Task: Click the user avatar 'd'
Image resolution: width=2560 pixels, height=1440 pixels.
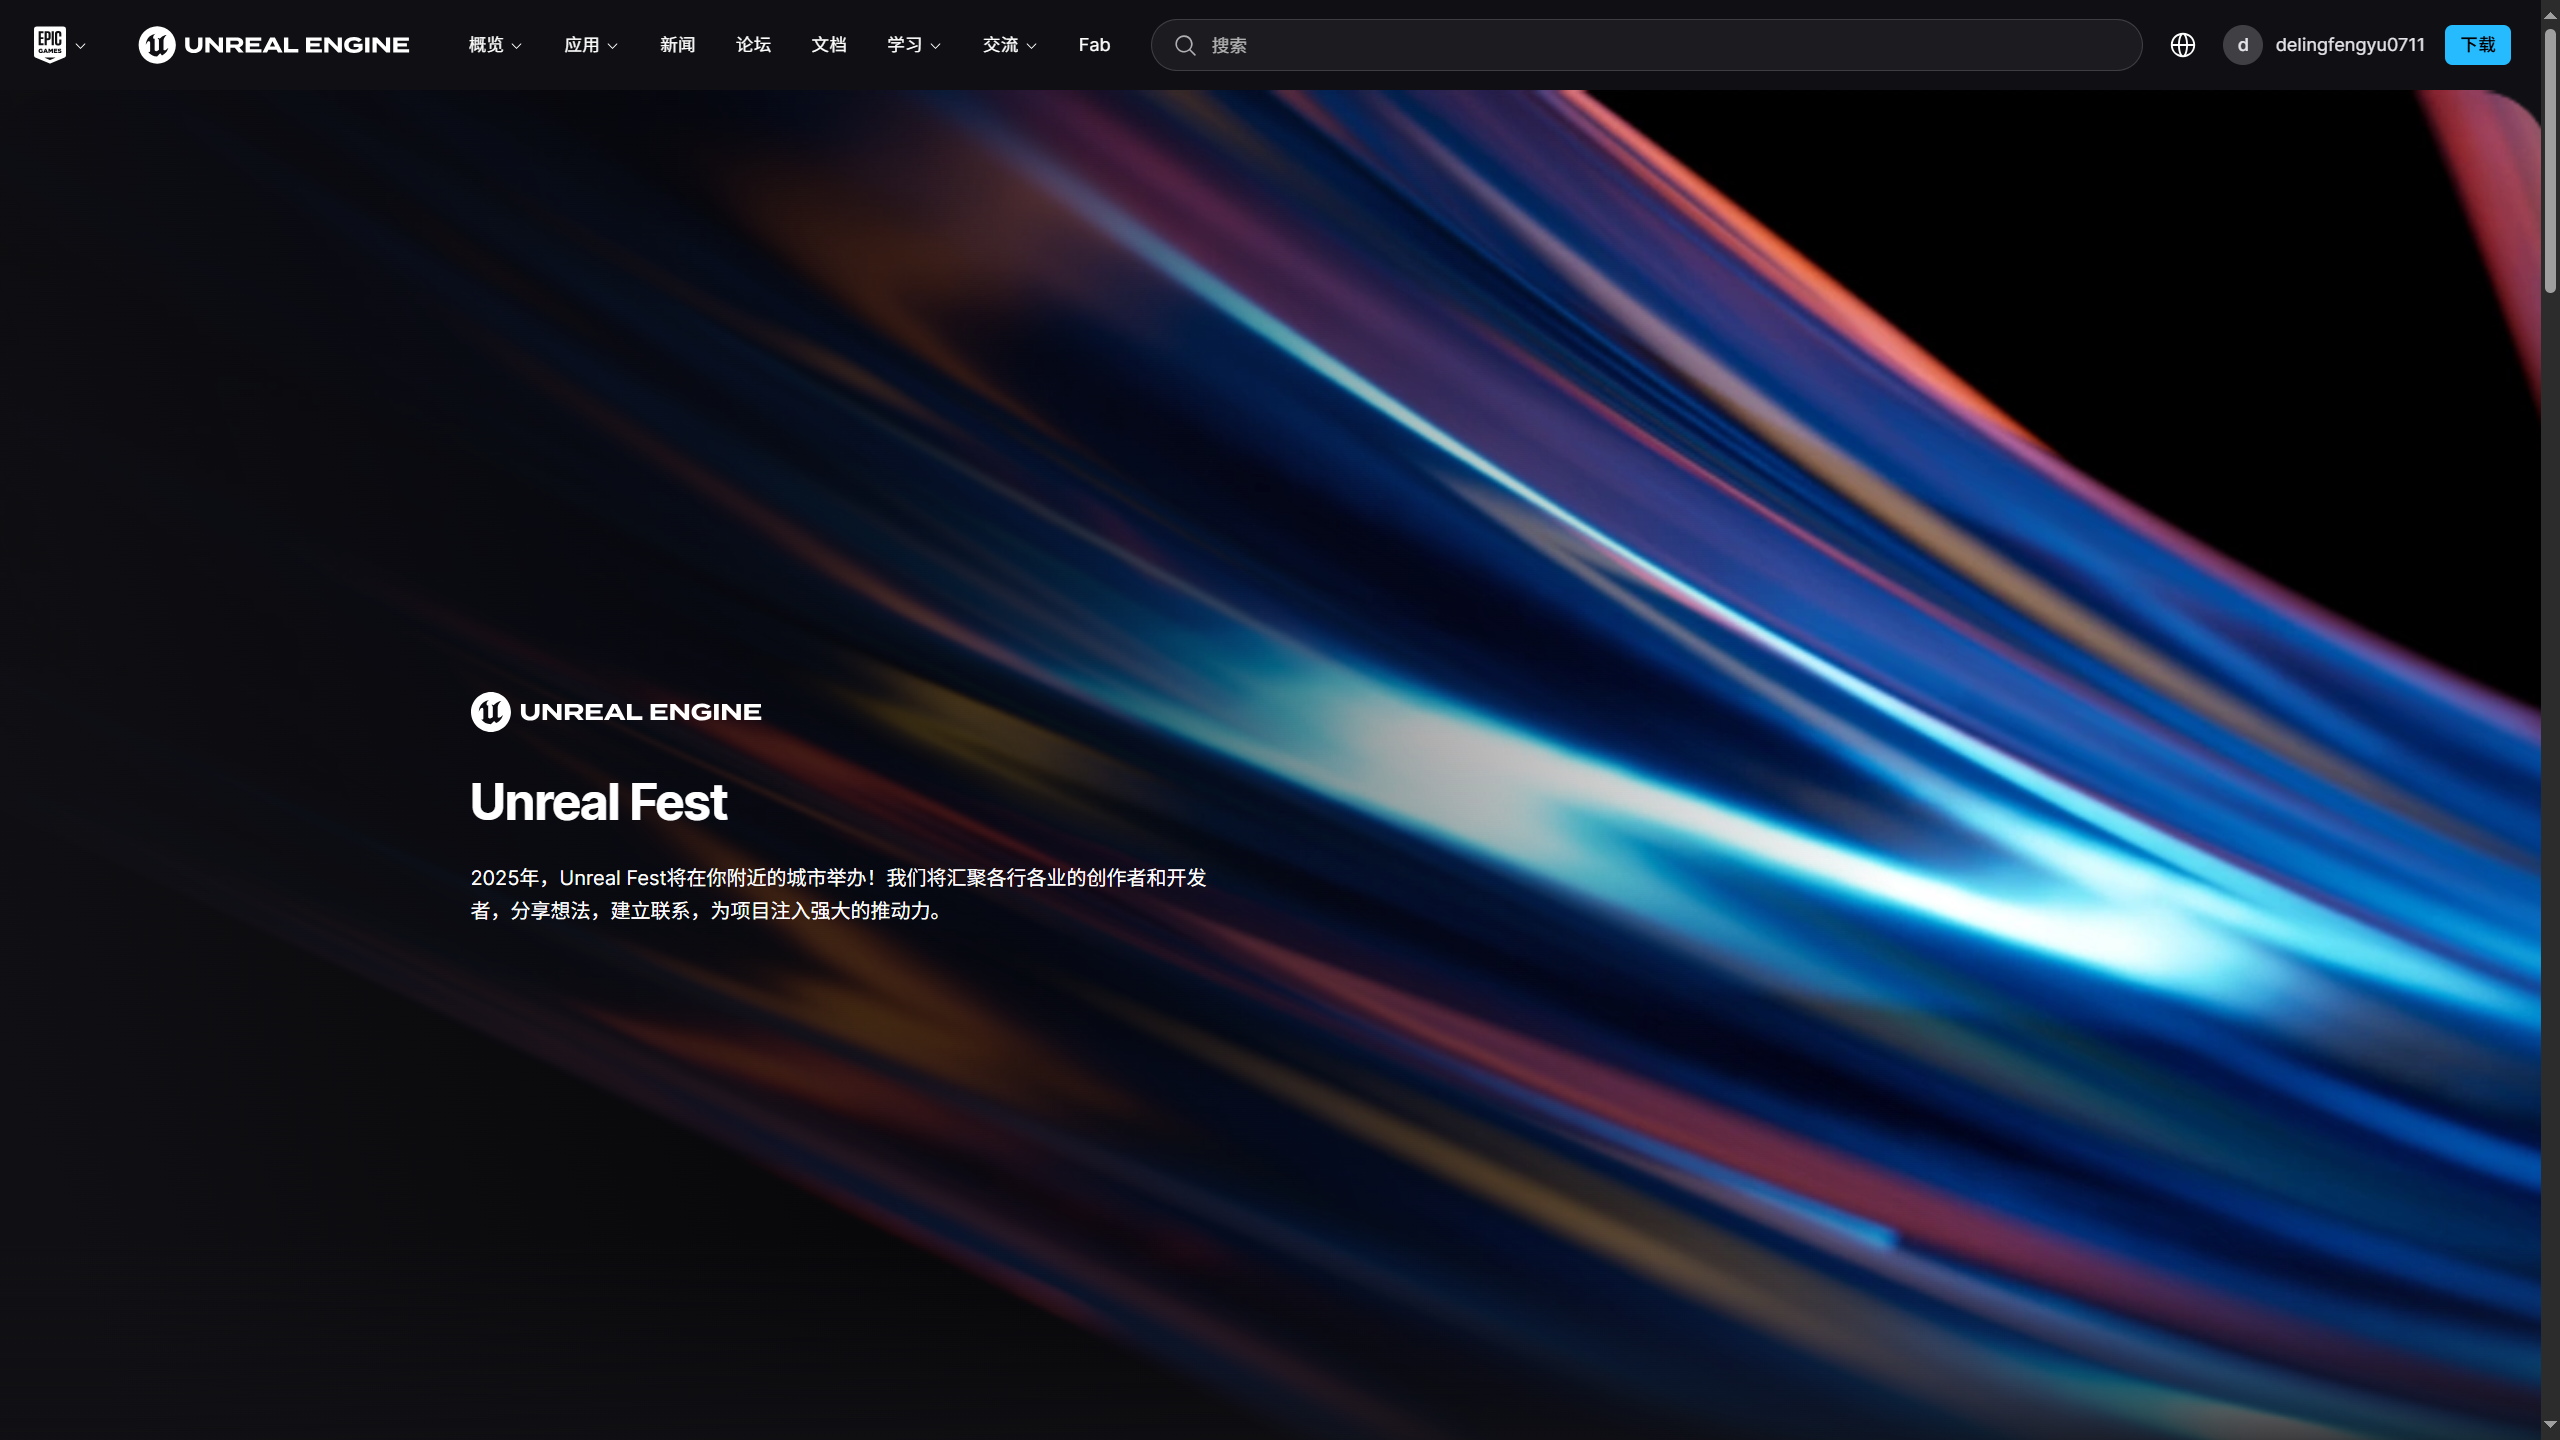Action: pos(2243,45)
